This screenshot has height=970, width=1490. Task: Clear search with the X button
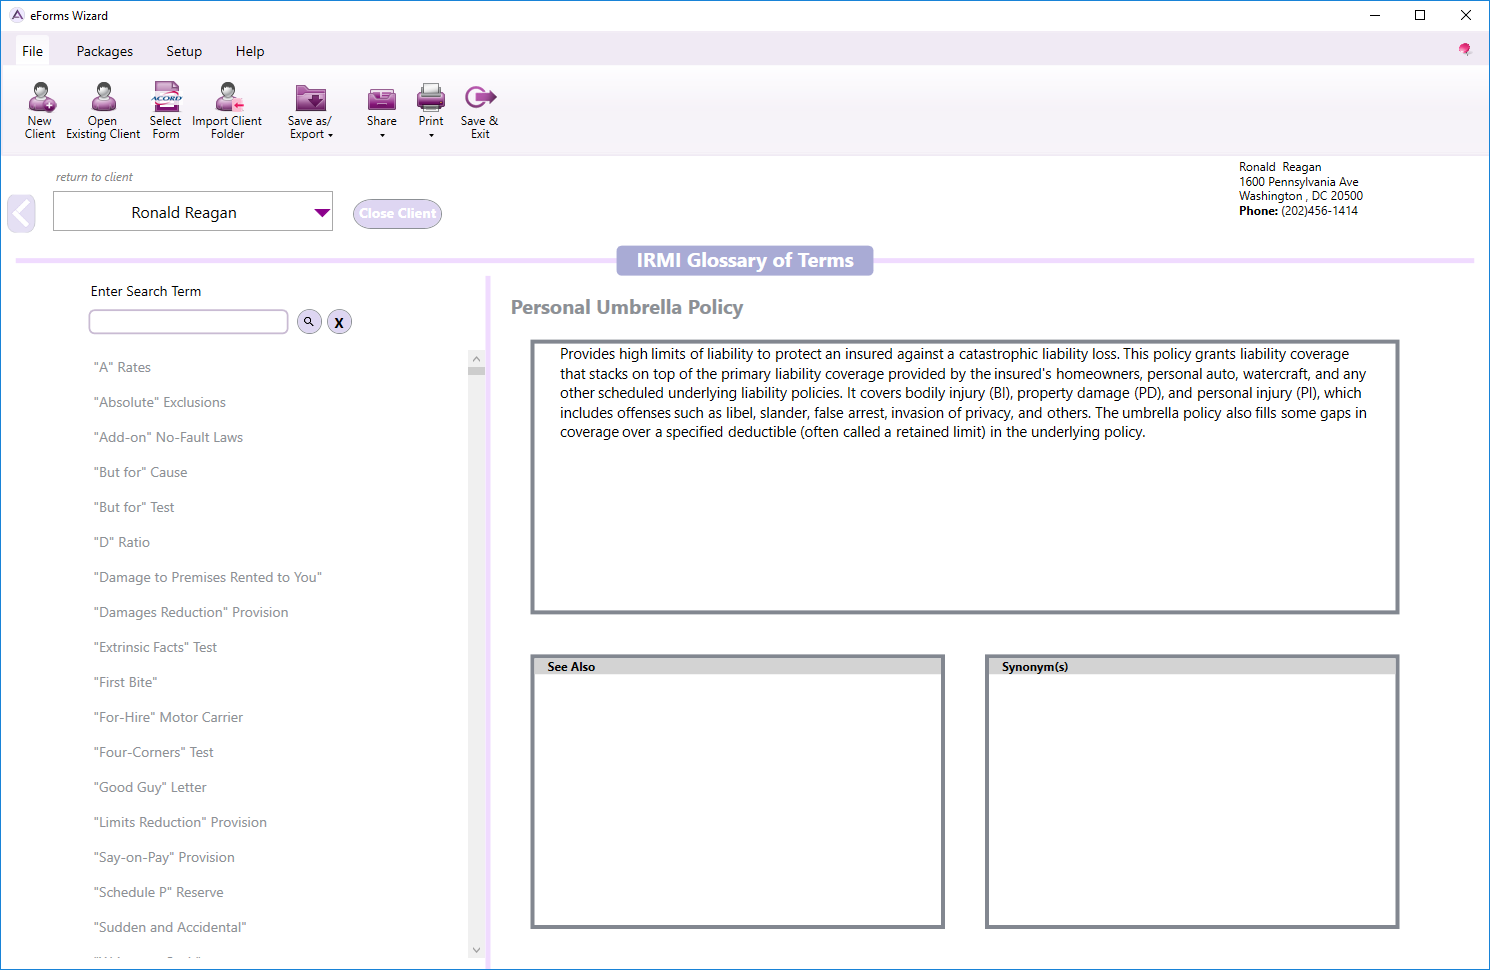340,322
